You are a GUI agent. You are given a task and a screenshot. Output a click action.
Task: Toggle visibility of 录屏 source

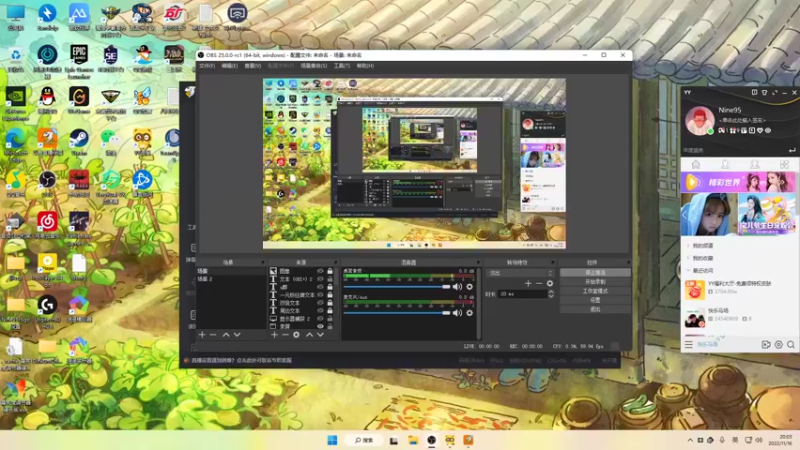pyautogui.click(x=320, y=327)
